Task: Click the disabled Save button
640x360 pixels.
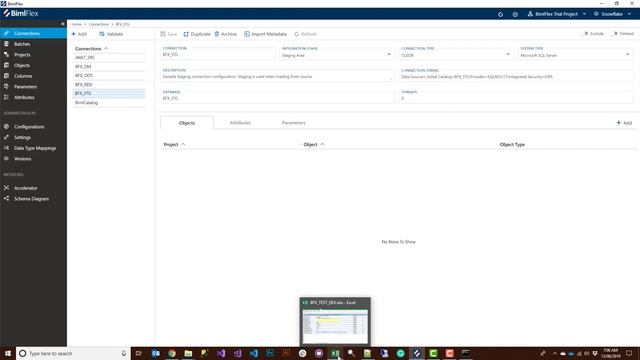Action: pos(169,34)
